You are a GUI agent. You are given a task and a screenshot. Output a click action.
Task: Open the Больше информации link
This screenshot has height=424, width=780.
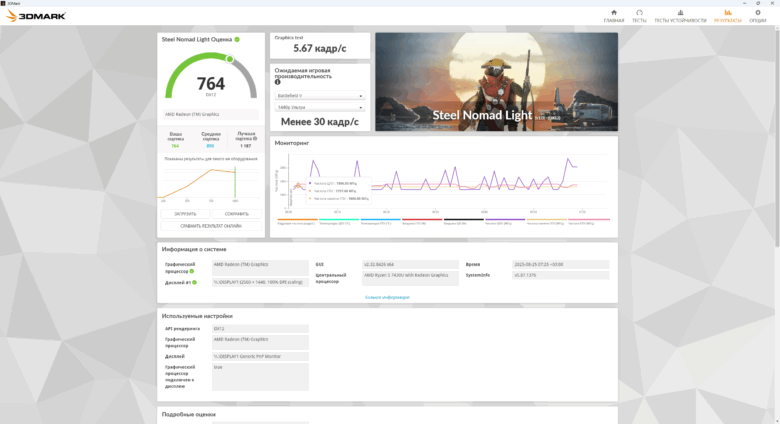point(387,297)
